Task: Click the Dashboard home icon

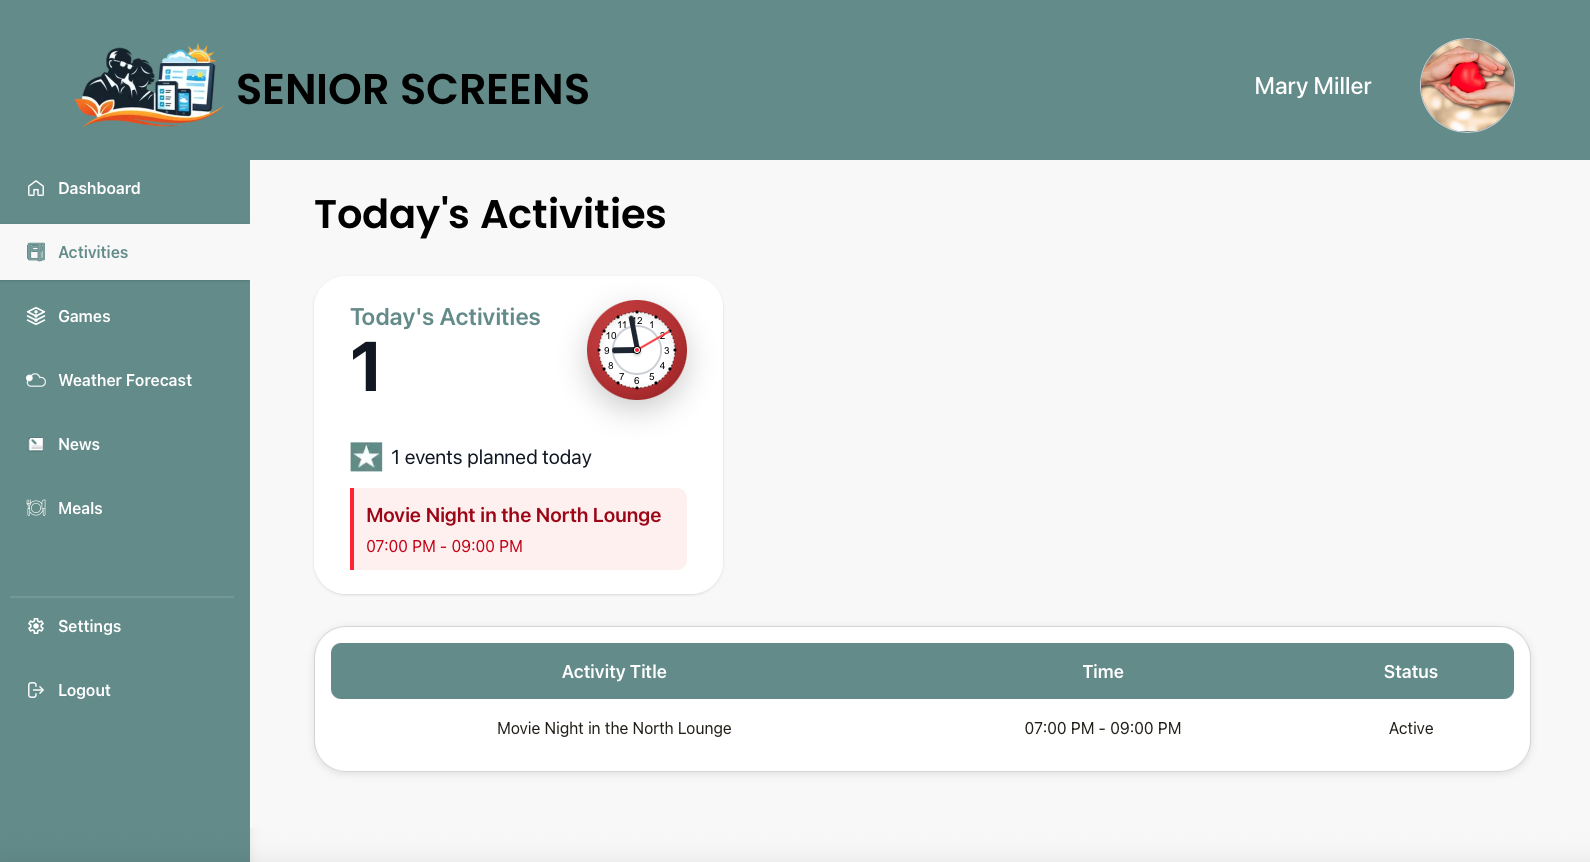Action: pyautogui.click(x=36, y=188)
